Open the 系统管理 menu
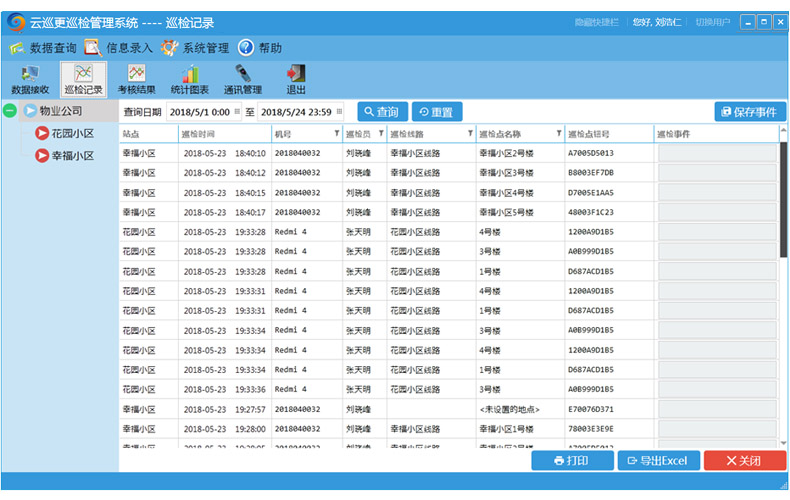This screenshot has height=500, width=790. click(195, 48)
